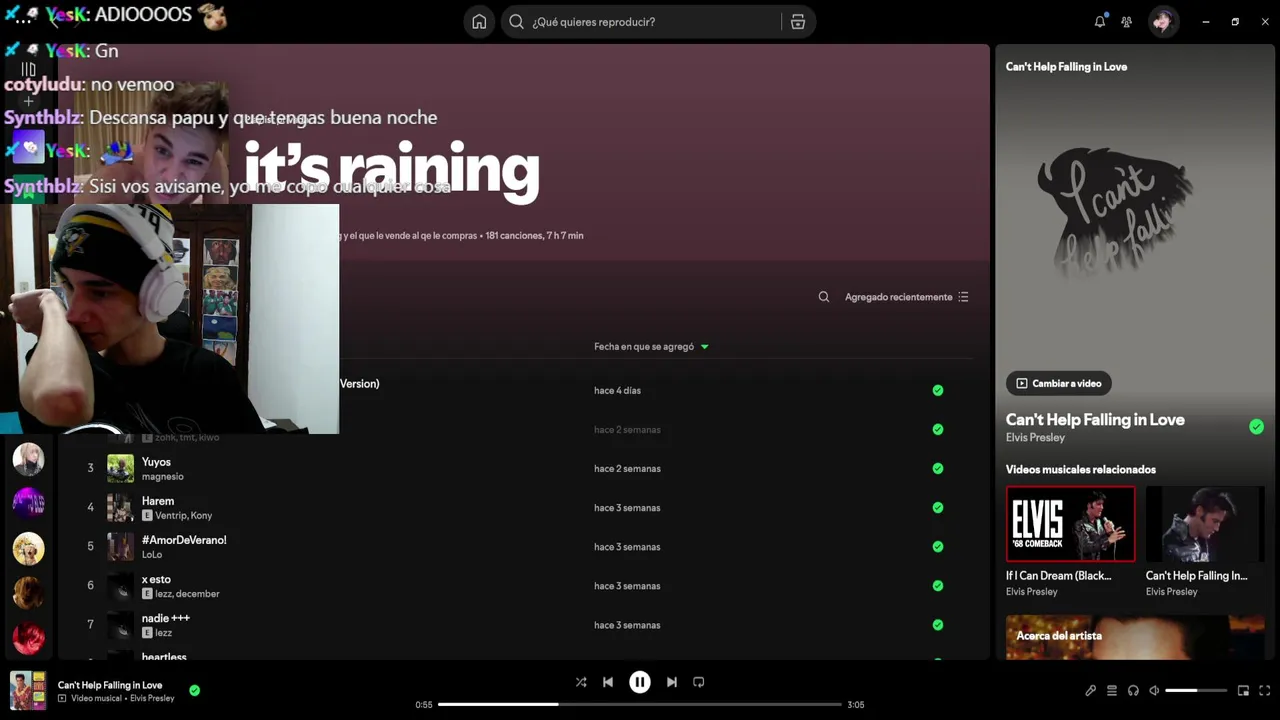
Task: Open notifications bell icon
Action: point(1100,21)
